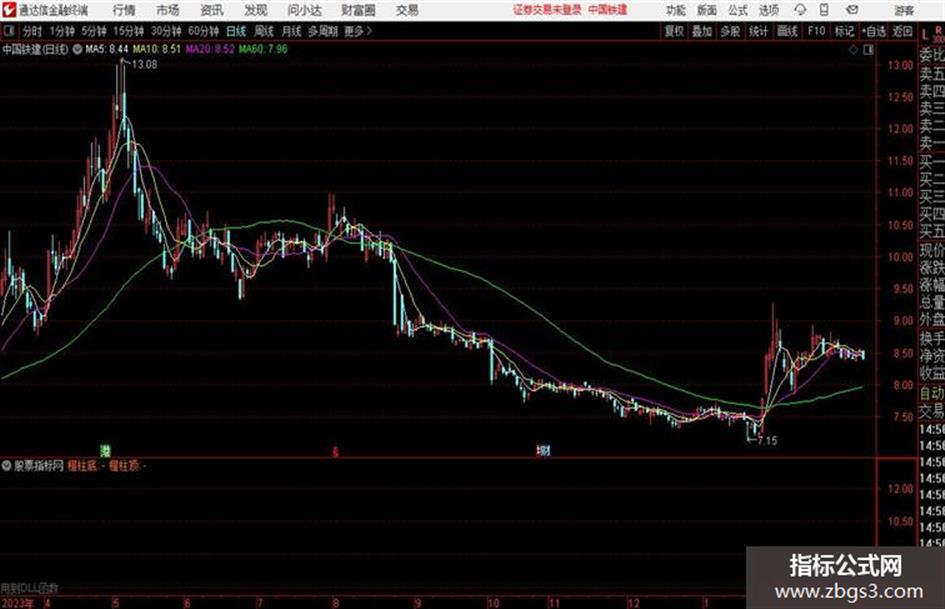Switch to 30分钟 period tab
Image resolution: width=945 pixels, height=609 pixels.
166,31
